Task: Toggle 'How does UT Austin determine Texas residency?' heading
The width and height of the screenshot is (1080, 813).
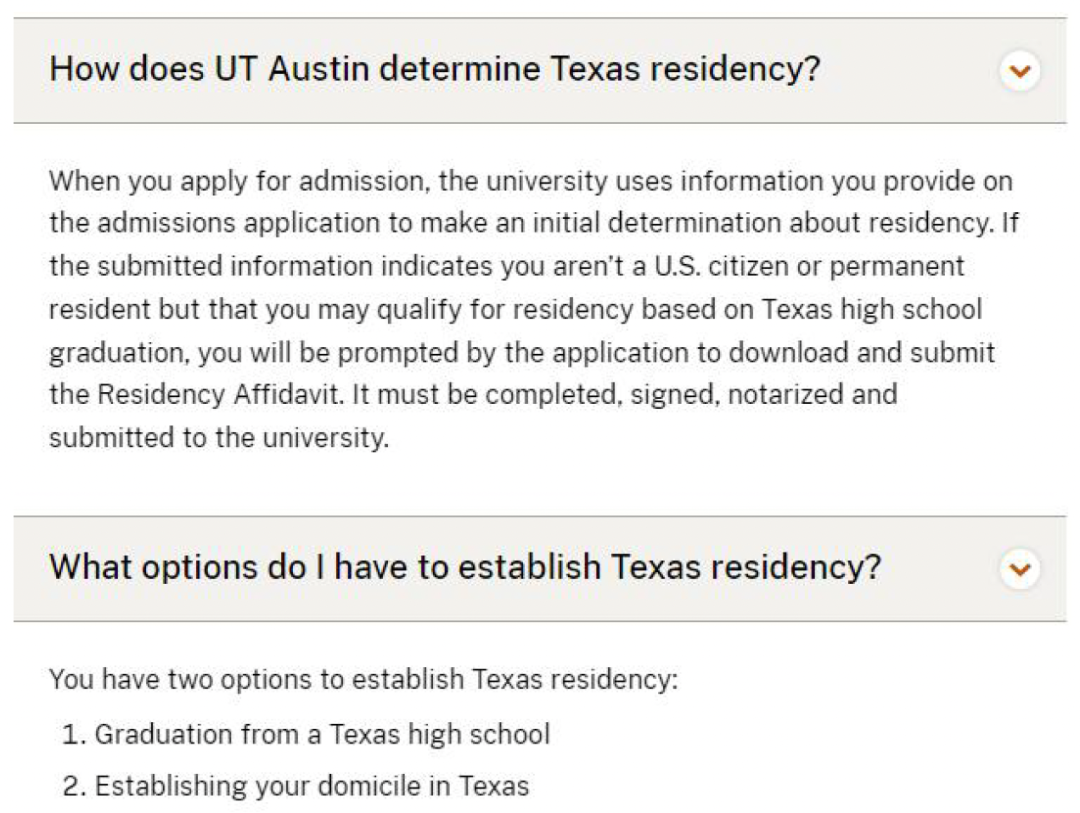Action: tap(435, 69)
